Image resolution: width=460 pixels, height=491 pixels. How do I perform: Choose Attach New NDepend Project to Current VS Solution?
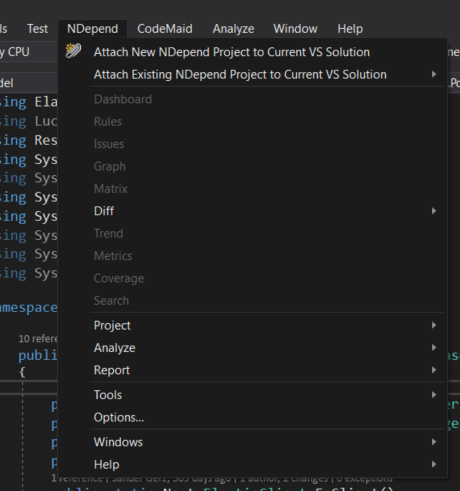[x=252, y=52]
